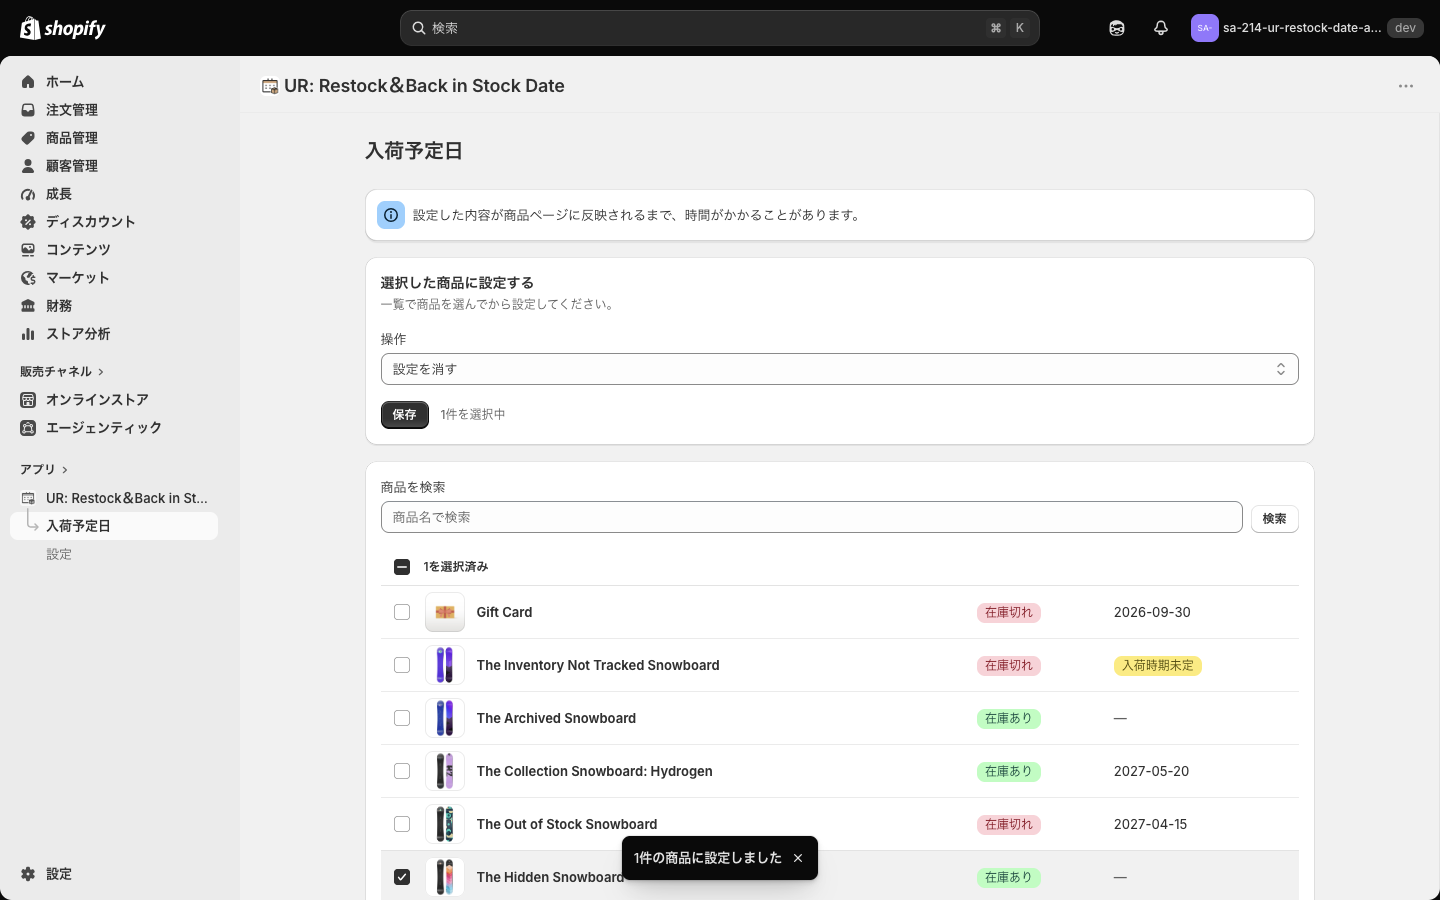
Task: Click the markets (マーケット) globe icon
Action: 28,278
